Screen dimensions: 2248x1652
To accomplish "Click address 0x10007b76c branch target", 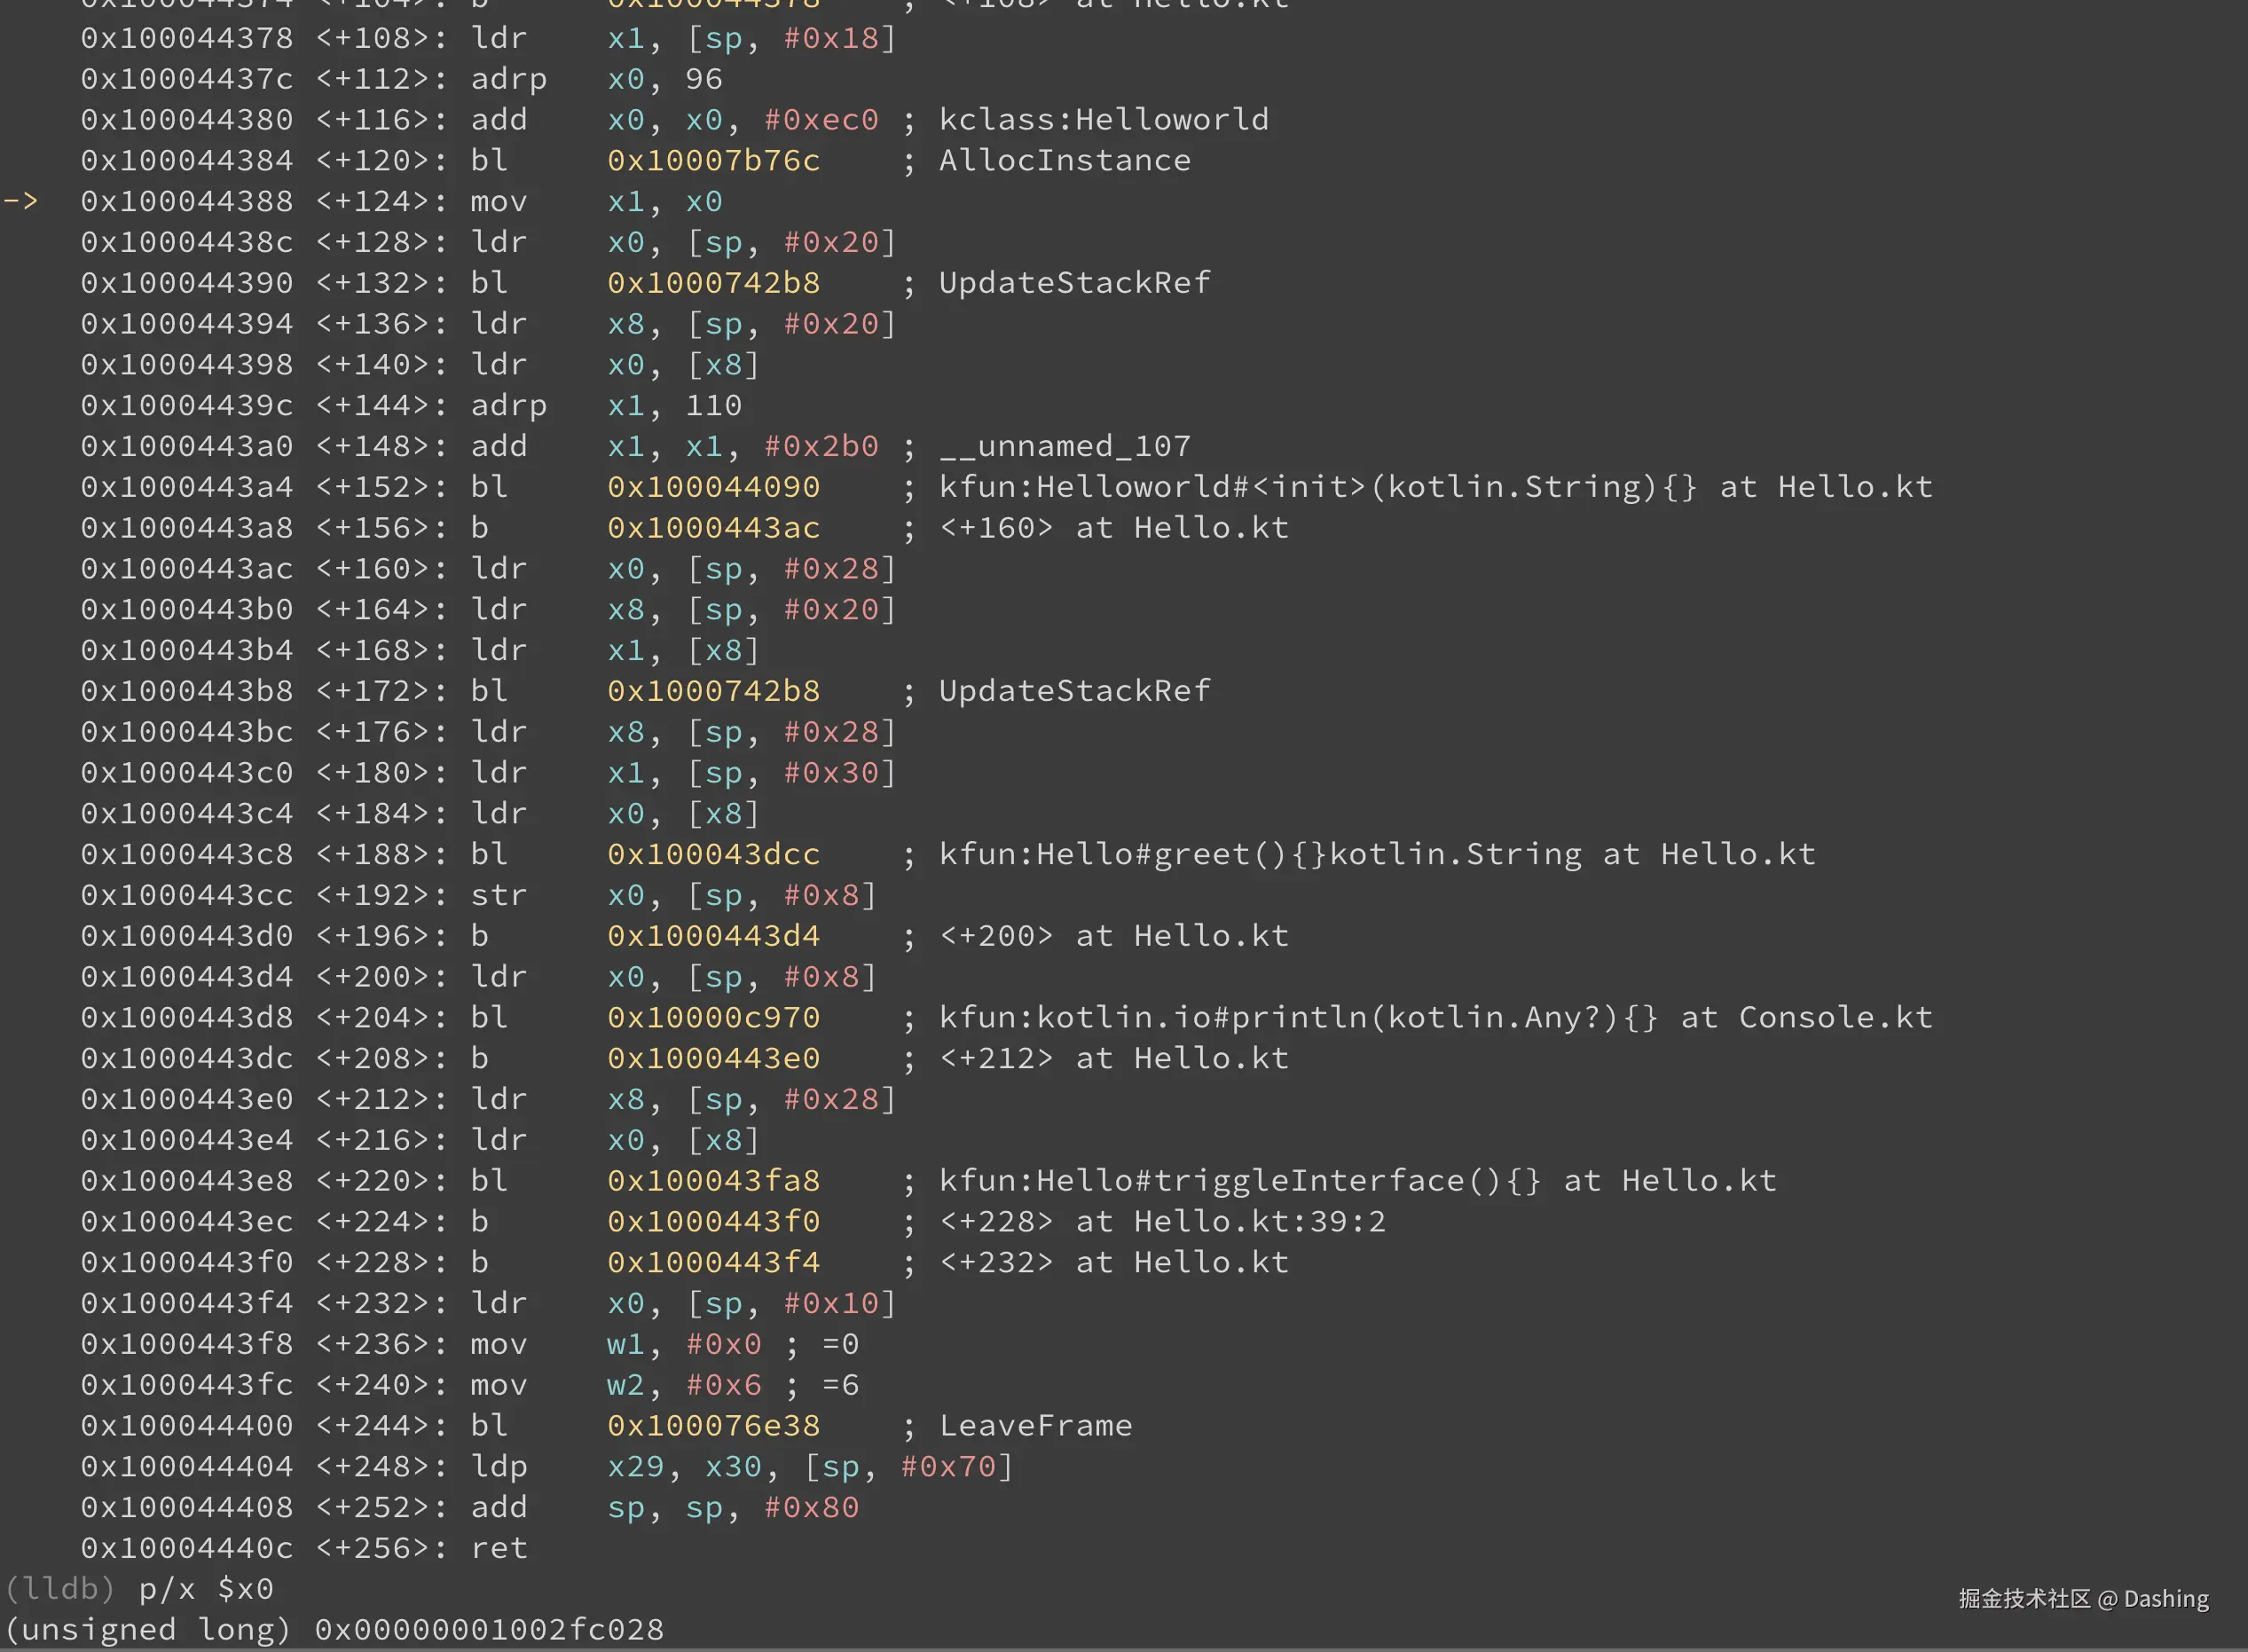I will 713,160.
